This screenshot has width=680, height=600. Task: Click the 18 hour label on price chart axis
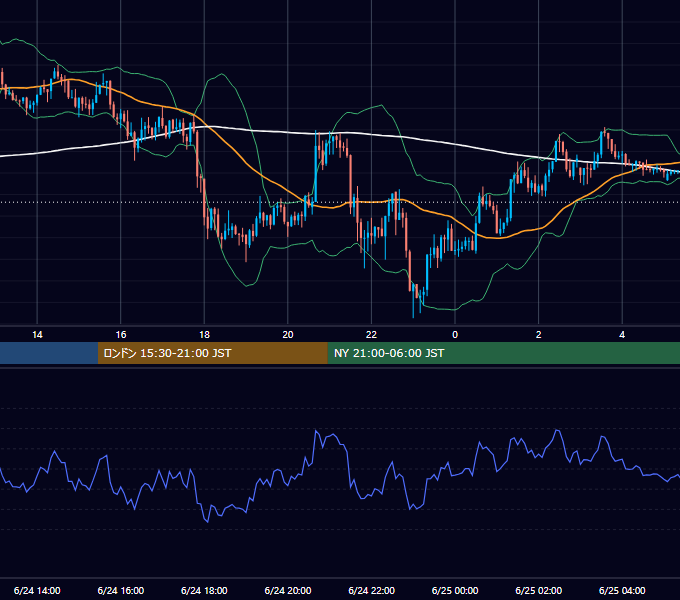[x=204, y=335]
